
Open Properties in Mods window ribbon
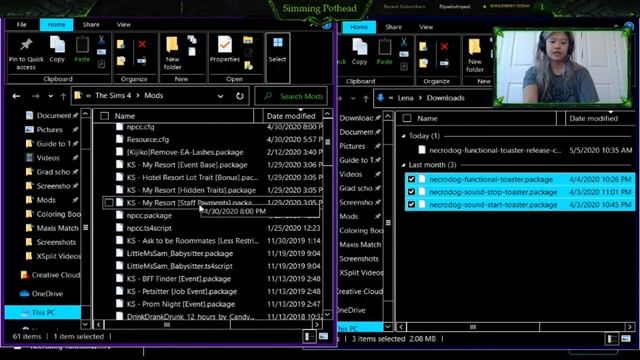pyautogui.click(x=224, y=49)
